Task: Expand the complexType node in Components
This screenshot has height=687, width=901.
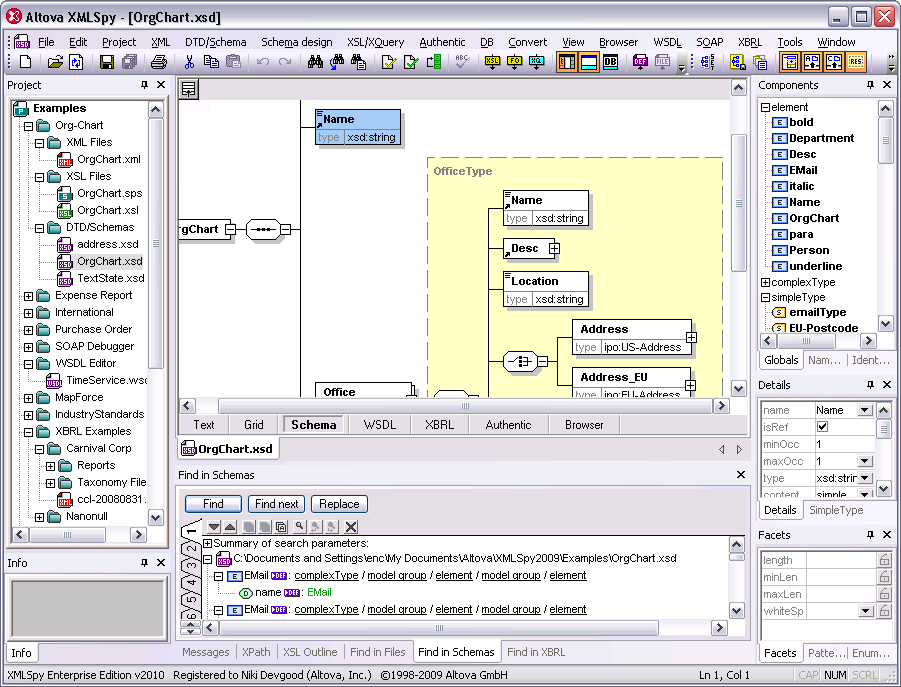Action: [x=765, y=283]
